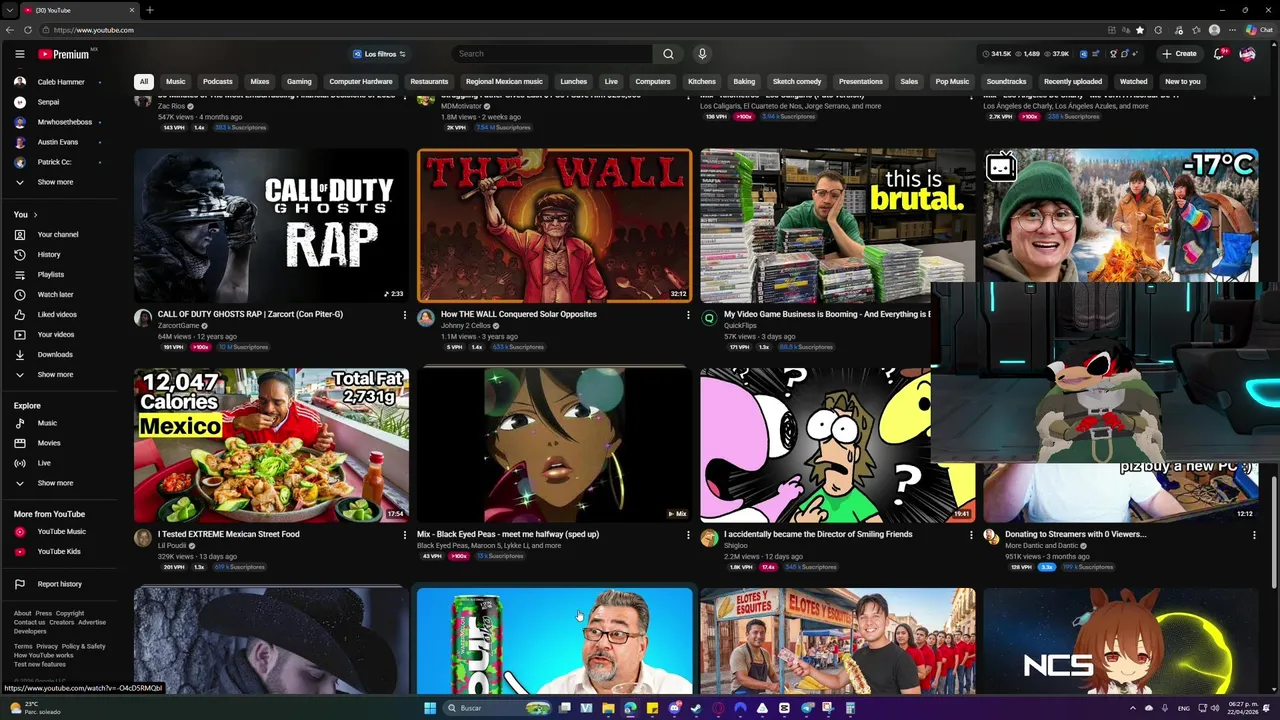
Task: Open Steam from the taskbar
Action: click(x=696, y=708)
